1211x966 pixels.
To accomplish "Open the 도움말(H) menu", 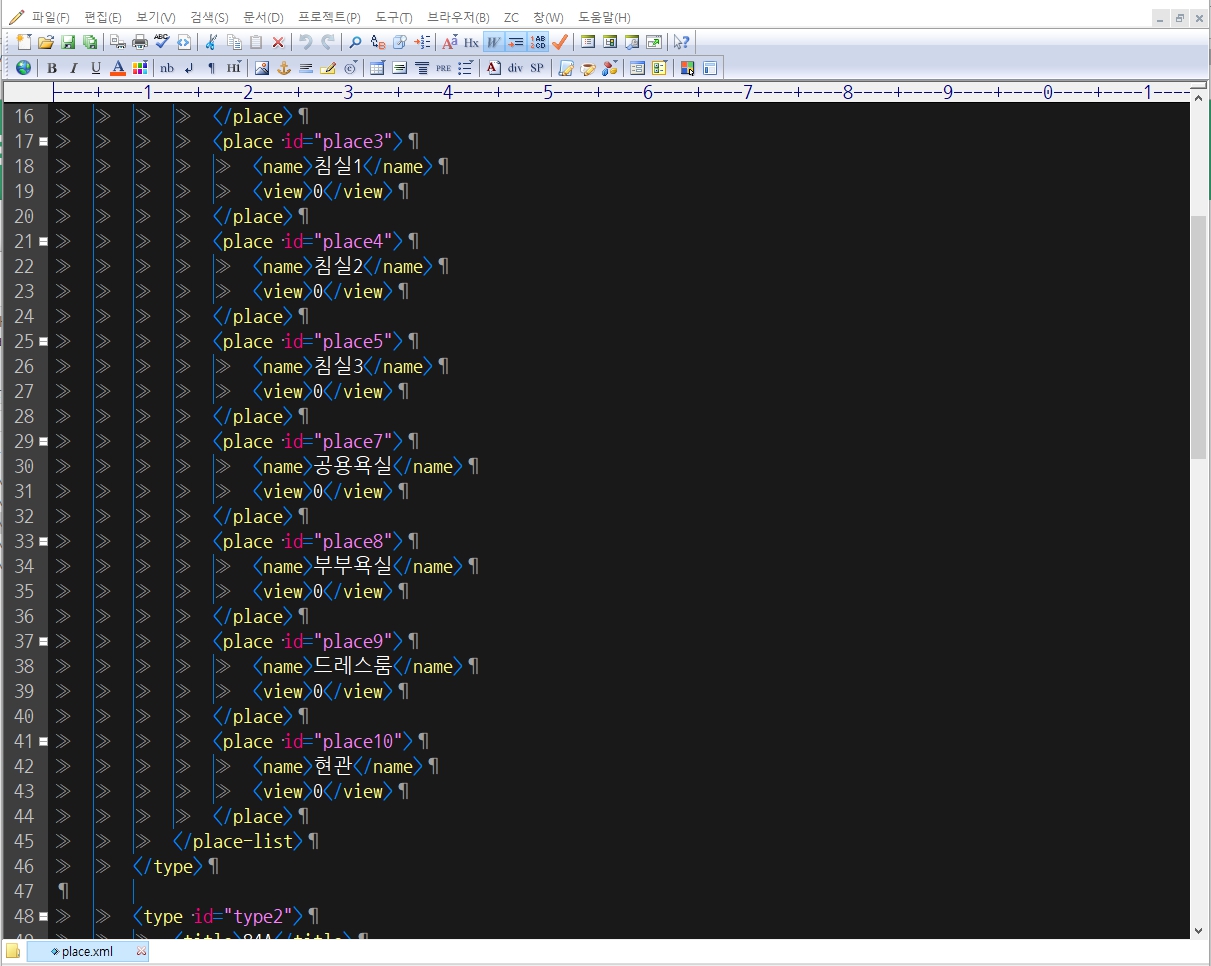I will tap(604, 18).
